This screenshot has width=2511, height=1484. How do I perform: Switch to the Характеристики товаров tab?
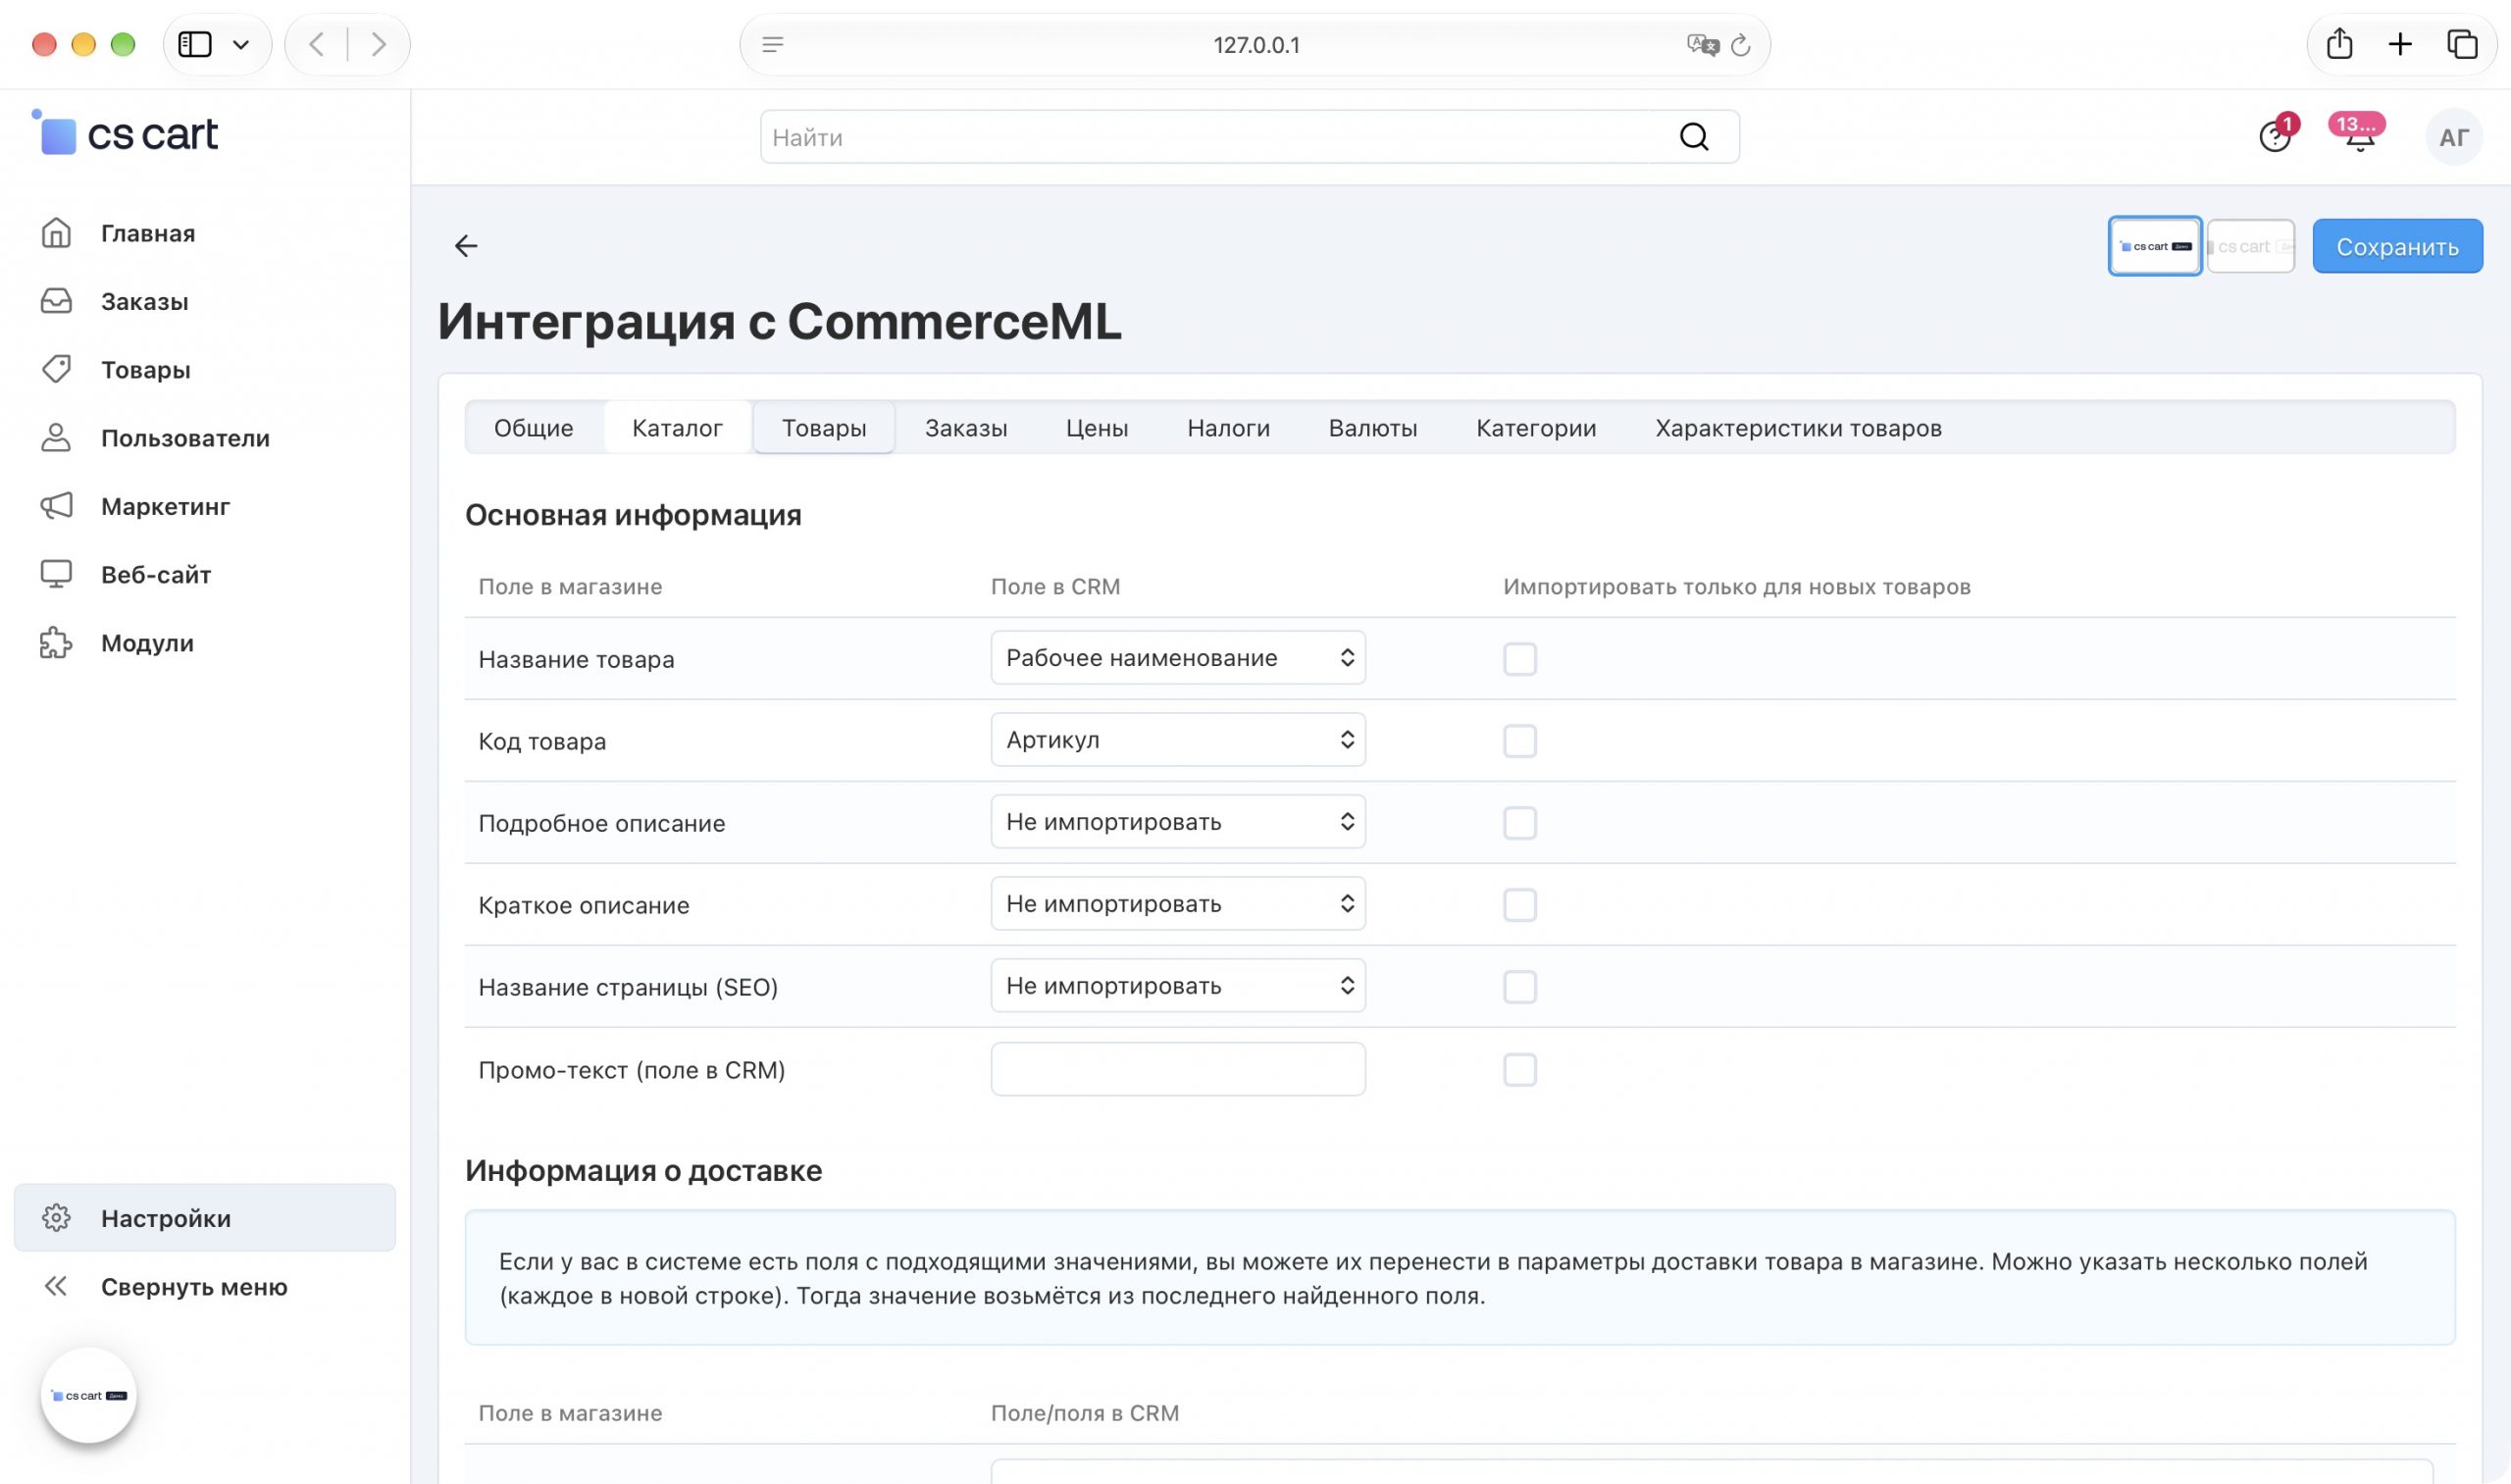(x=1798, y=428)
